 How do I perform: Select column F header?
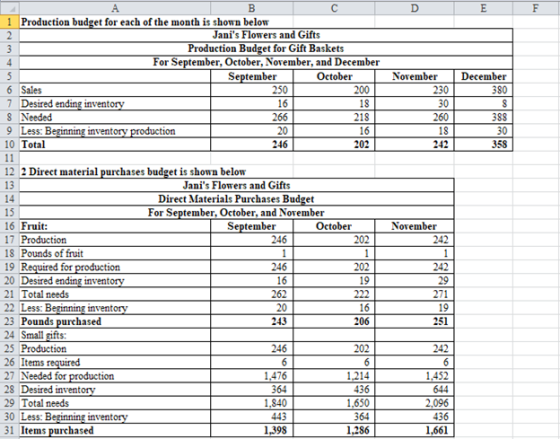point(536,8)
